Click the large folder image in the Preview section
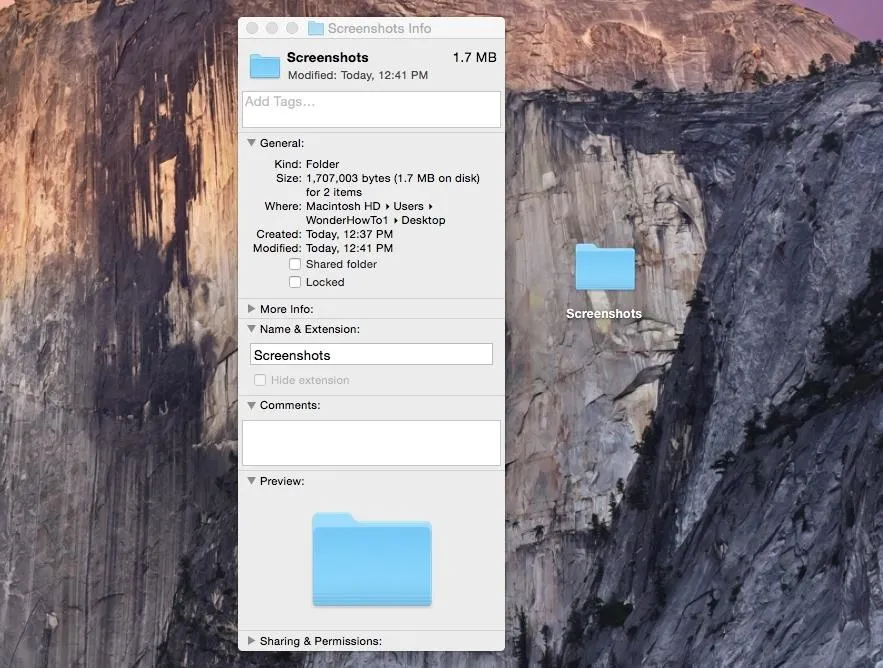 coord(371,559)
